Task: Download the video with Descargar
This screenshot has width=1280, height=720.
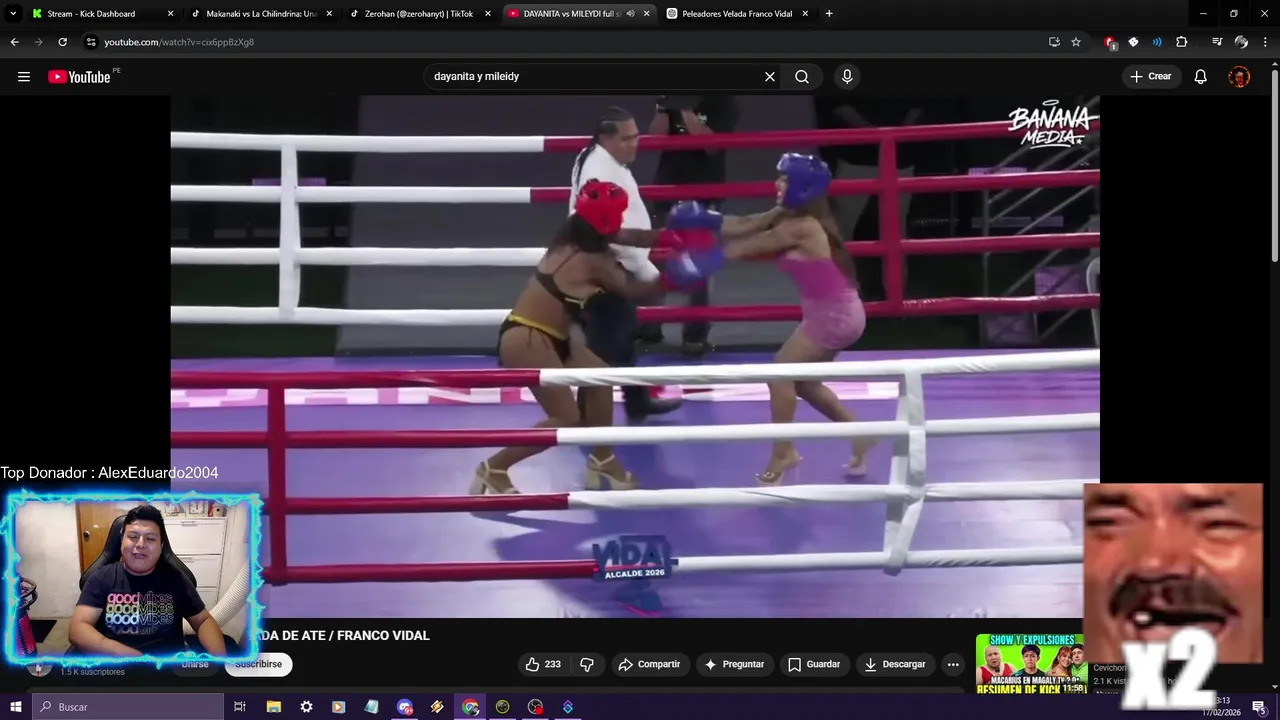Action: point(895,664)
